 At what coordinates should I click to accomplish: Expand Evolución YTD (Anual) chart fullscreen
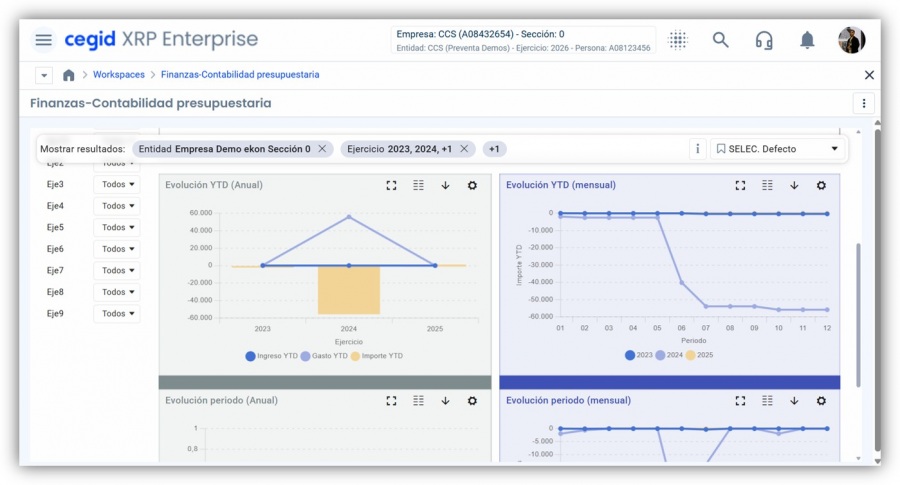tap(392, 185)
